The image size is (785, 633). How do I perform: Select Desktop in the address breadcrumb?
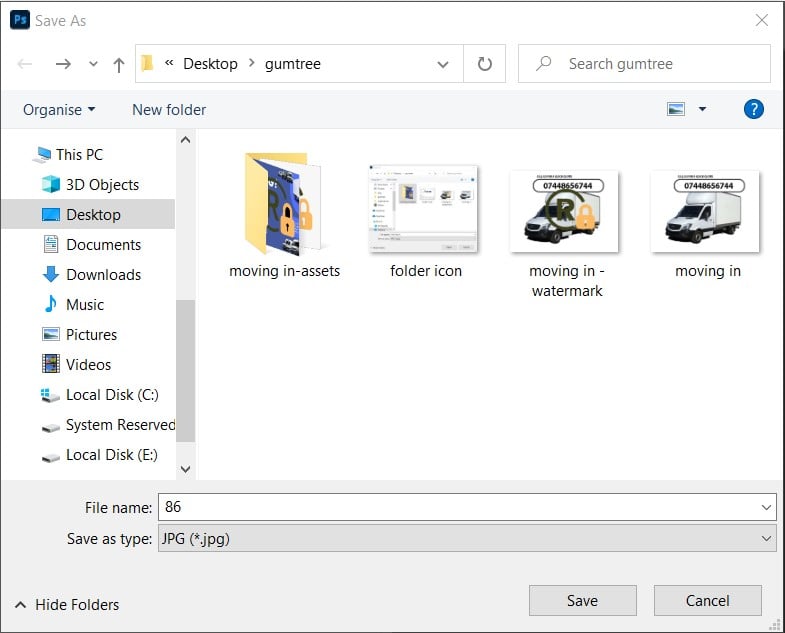pos(210,64)
